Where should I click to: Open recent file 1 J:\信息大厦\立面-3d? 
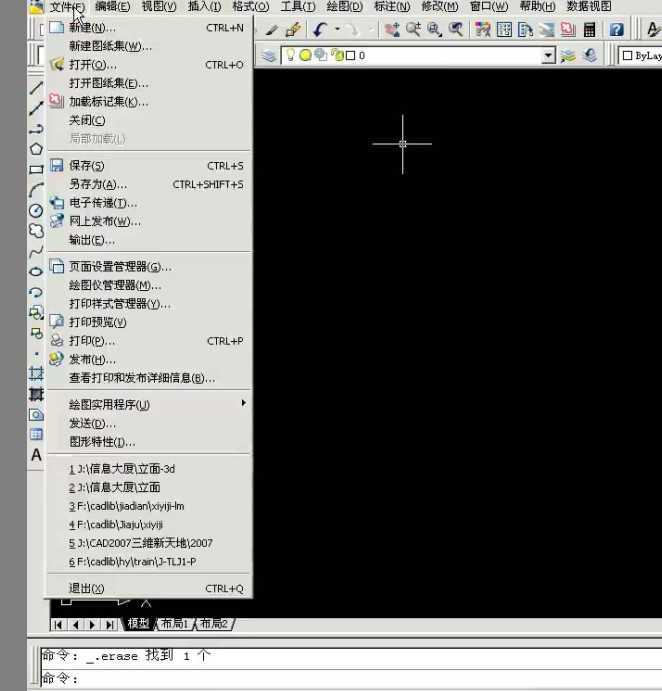click(149, 469)
